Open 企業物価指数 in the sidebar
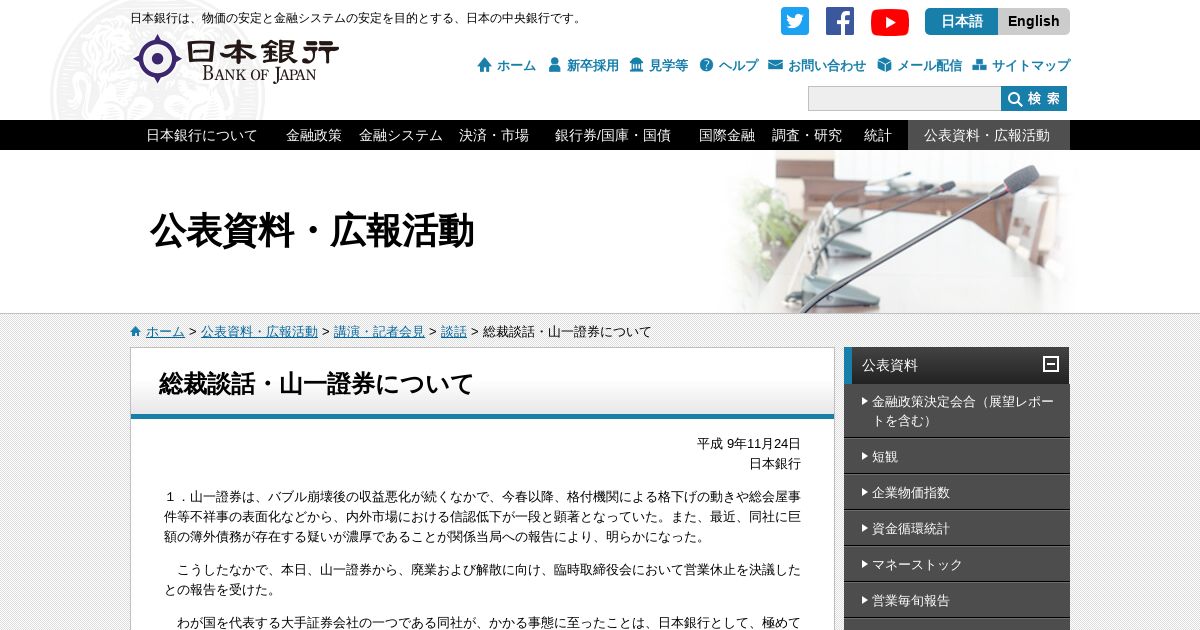 tap(957, 492)
